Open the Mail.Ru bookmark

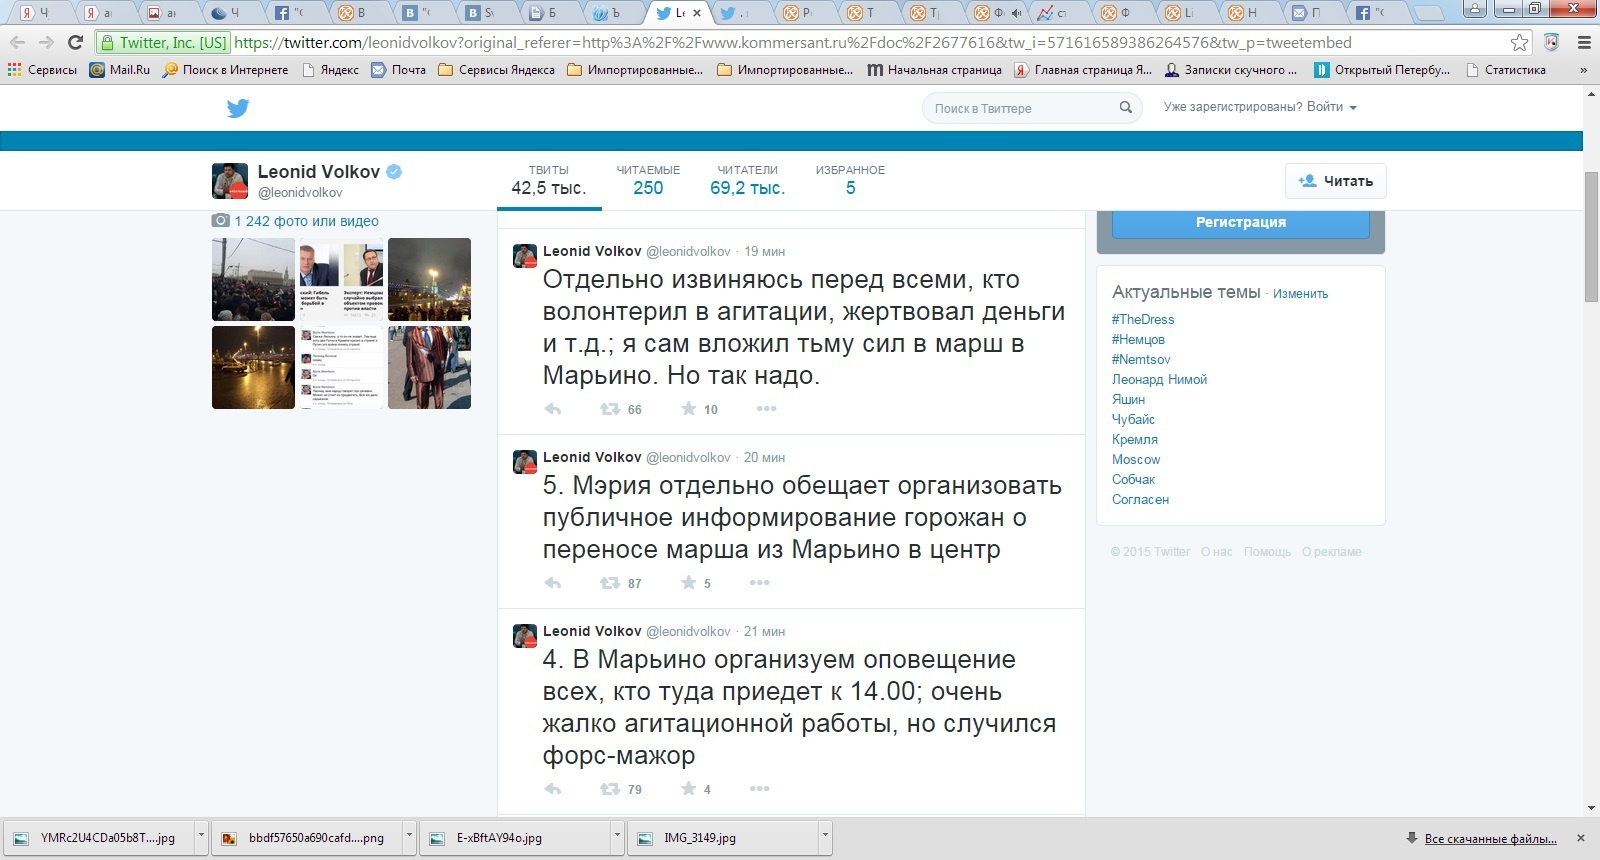[x=120, y=70]
